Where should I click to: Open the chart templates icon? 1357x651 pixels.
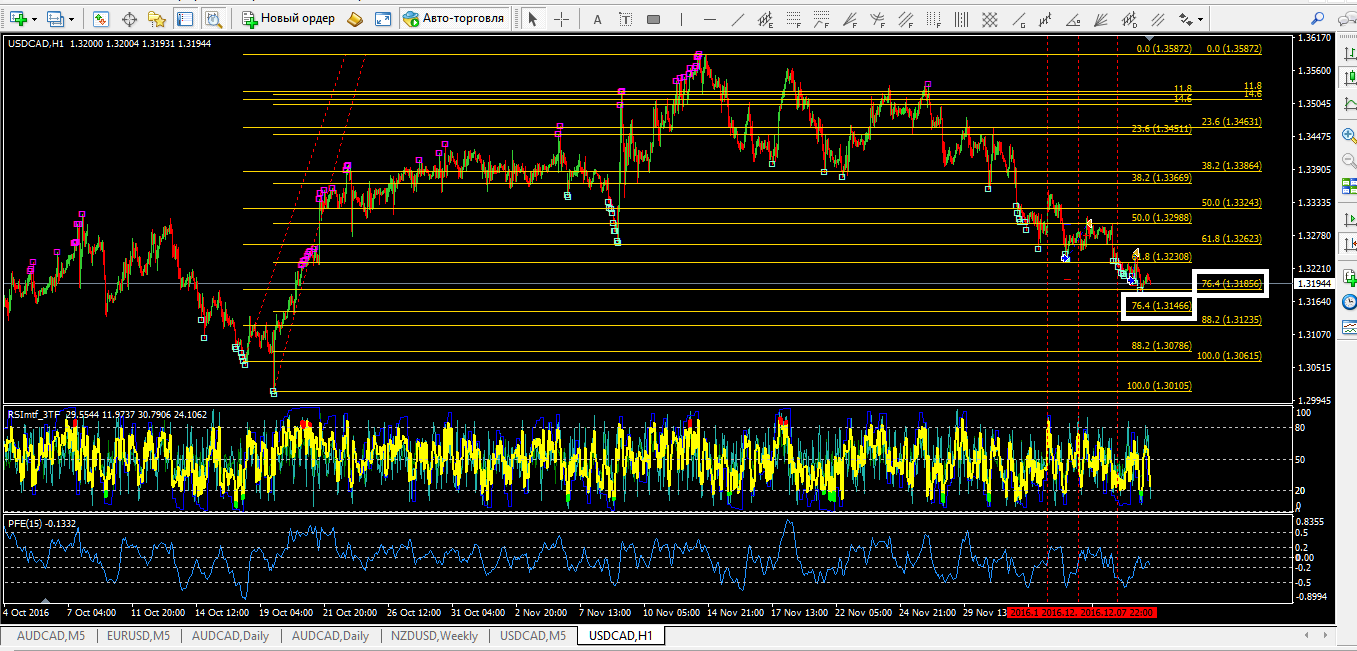click(1348, 326)
